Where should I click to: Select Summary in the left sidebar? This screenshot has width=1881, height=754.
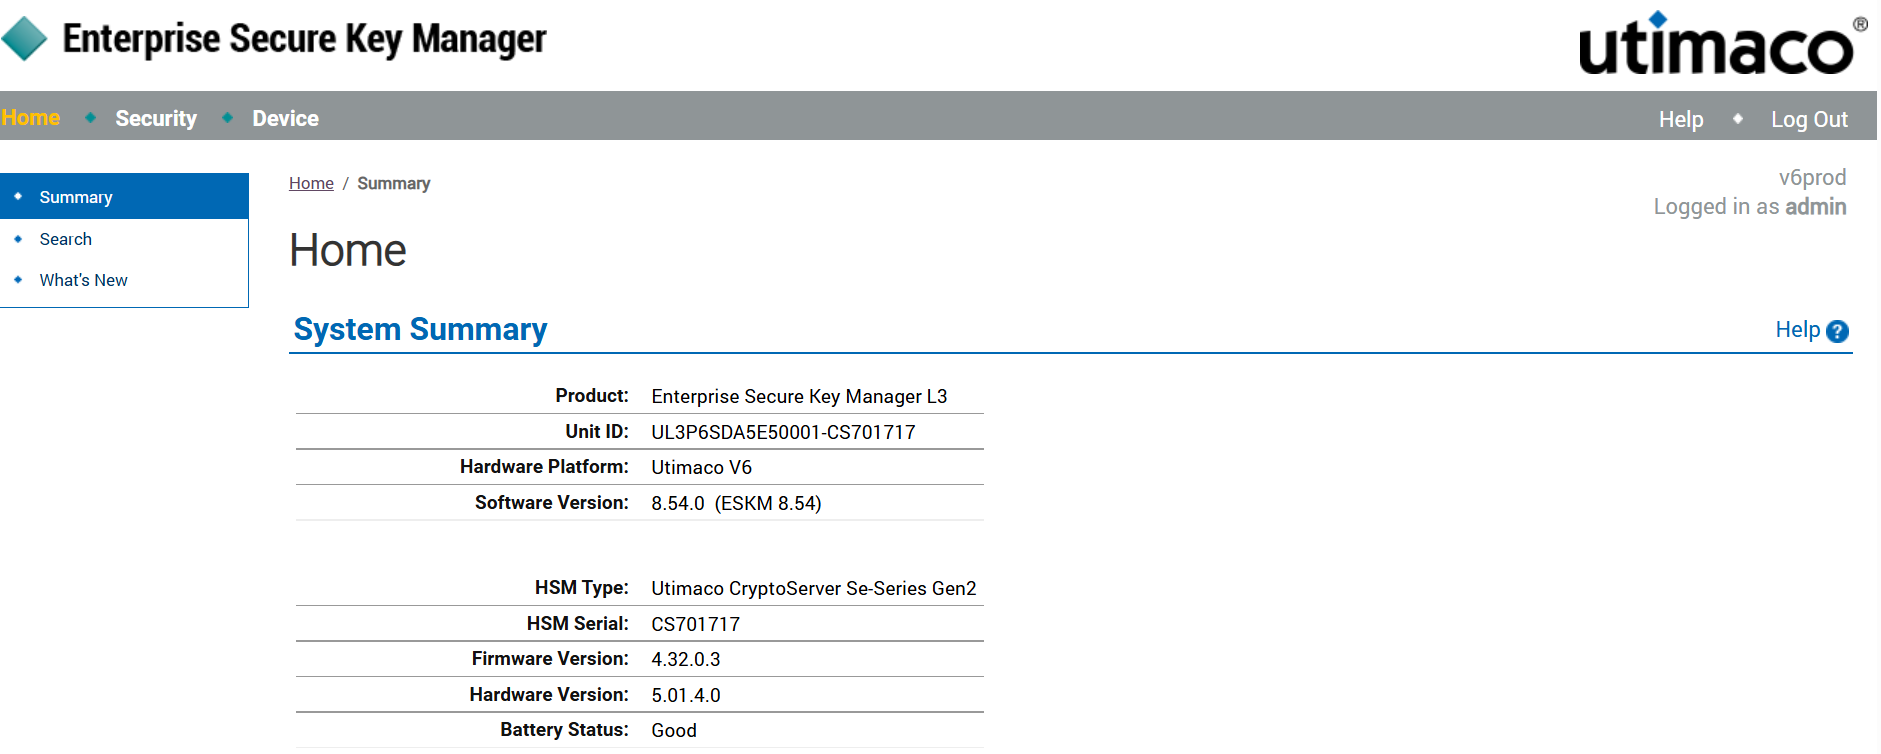tap(124, 197)
